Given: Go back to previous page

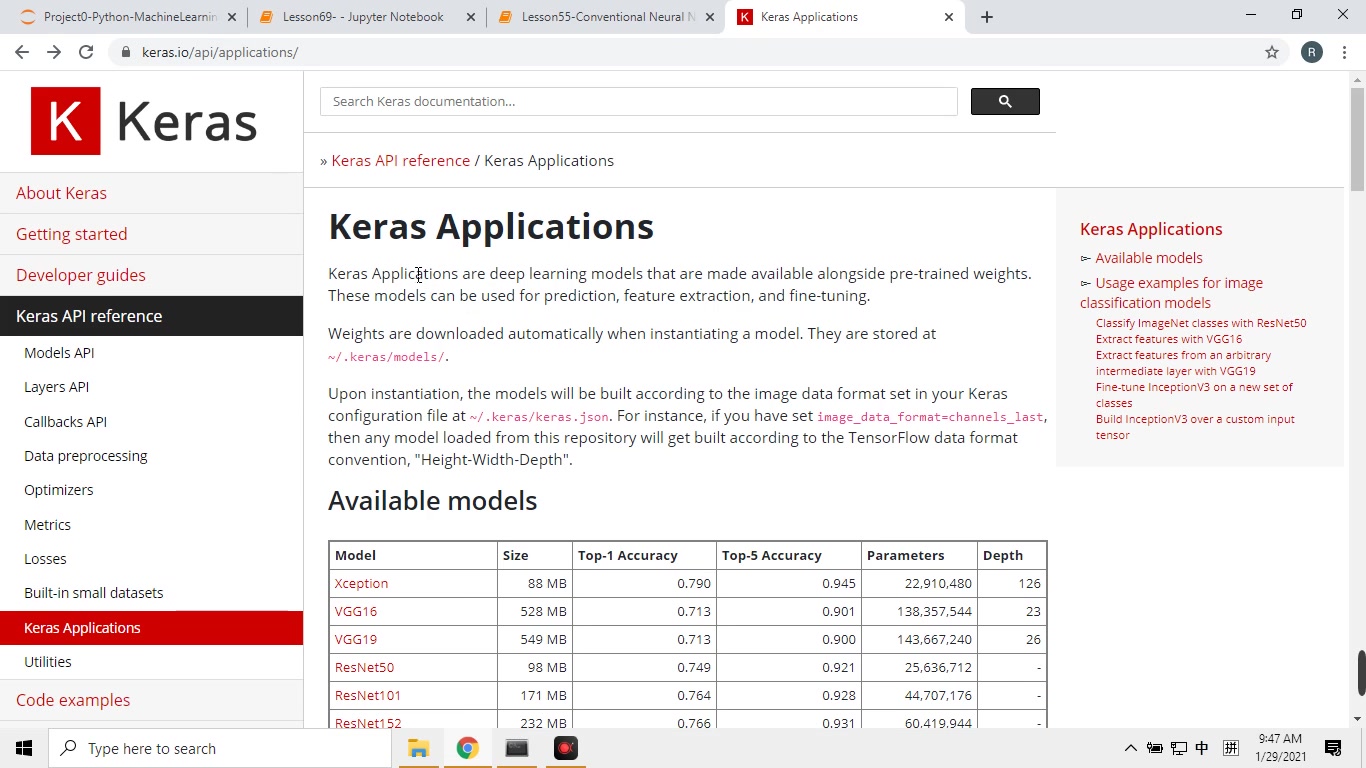Looking at the screenshot, I should coord(22,52).
